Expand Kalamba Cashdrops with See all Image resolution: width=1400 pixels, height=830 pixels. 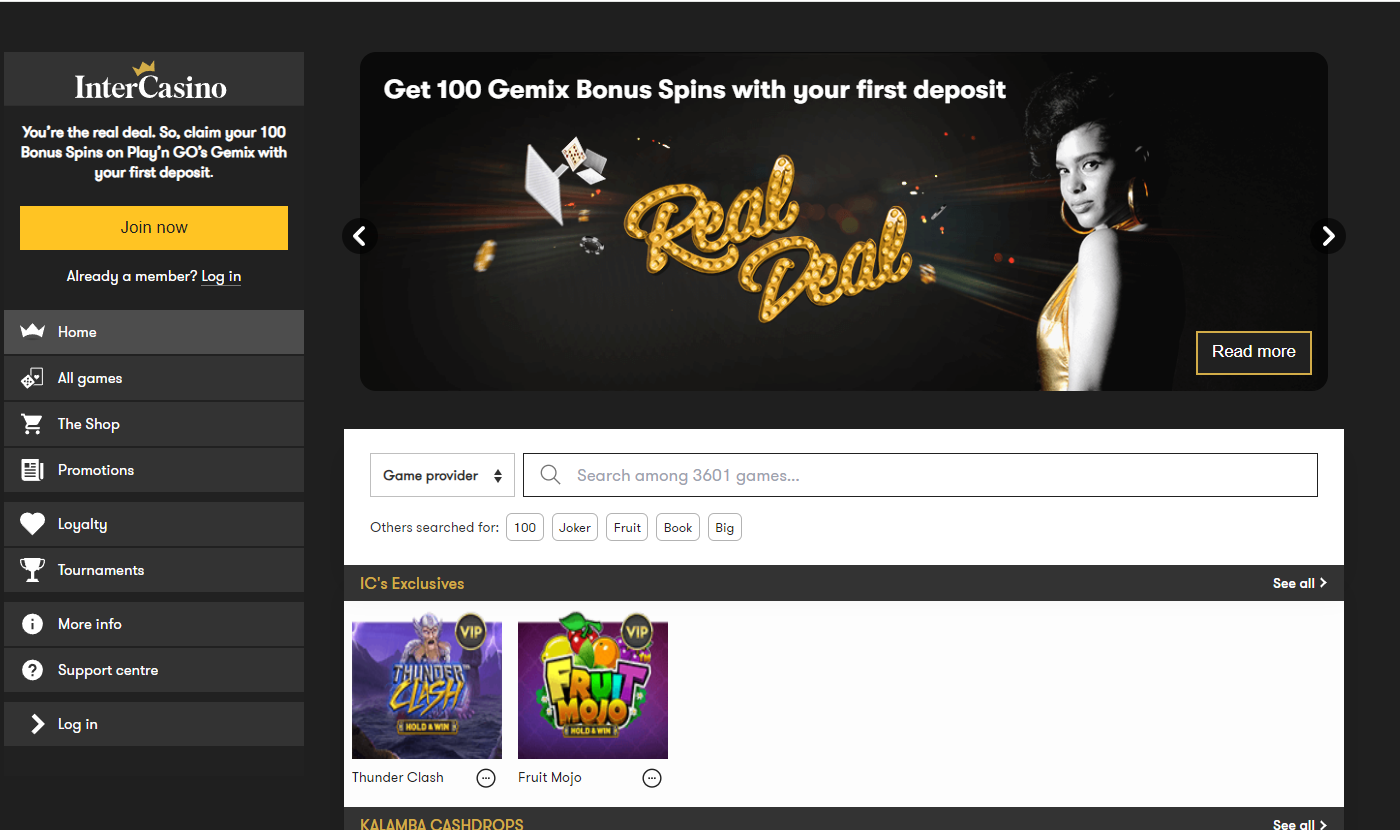point(1300,824)
